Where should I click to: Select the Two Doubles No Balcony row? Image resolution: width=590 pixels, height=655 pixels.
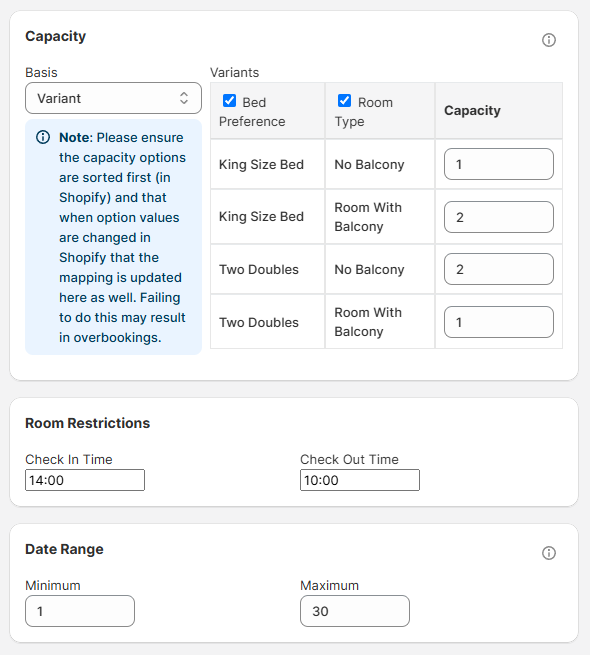point(387,269)
